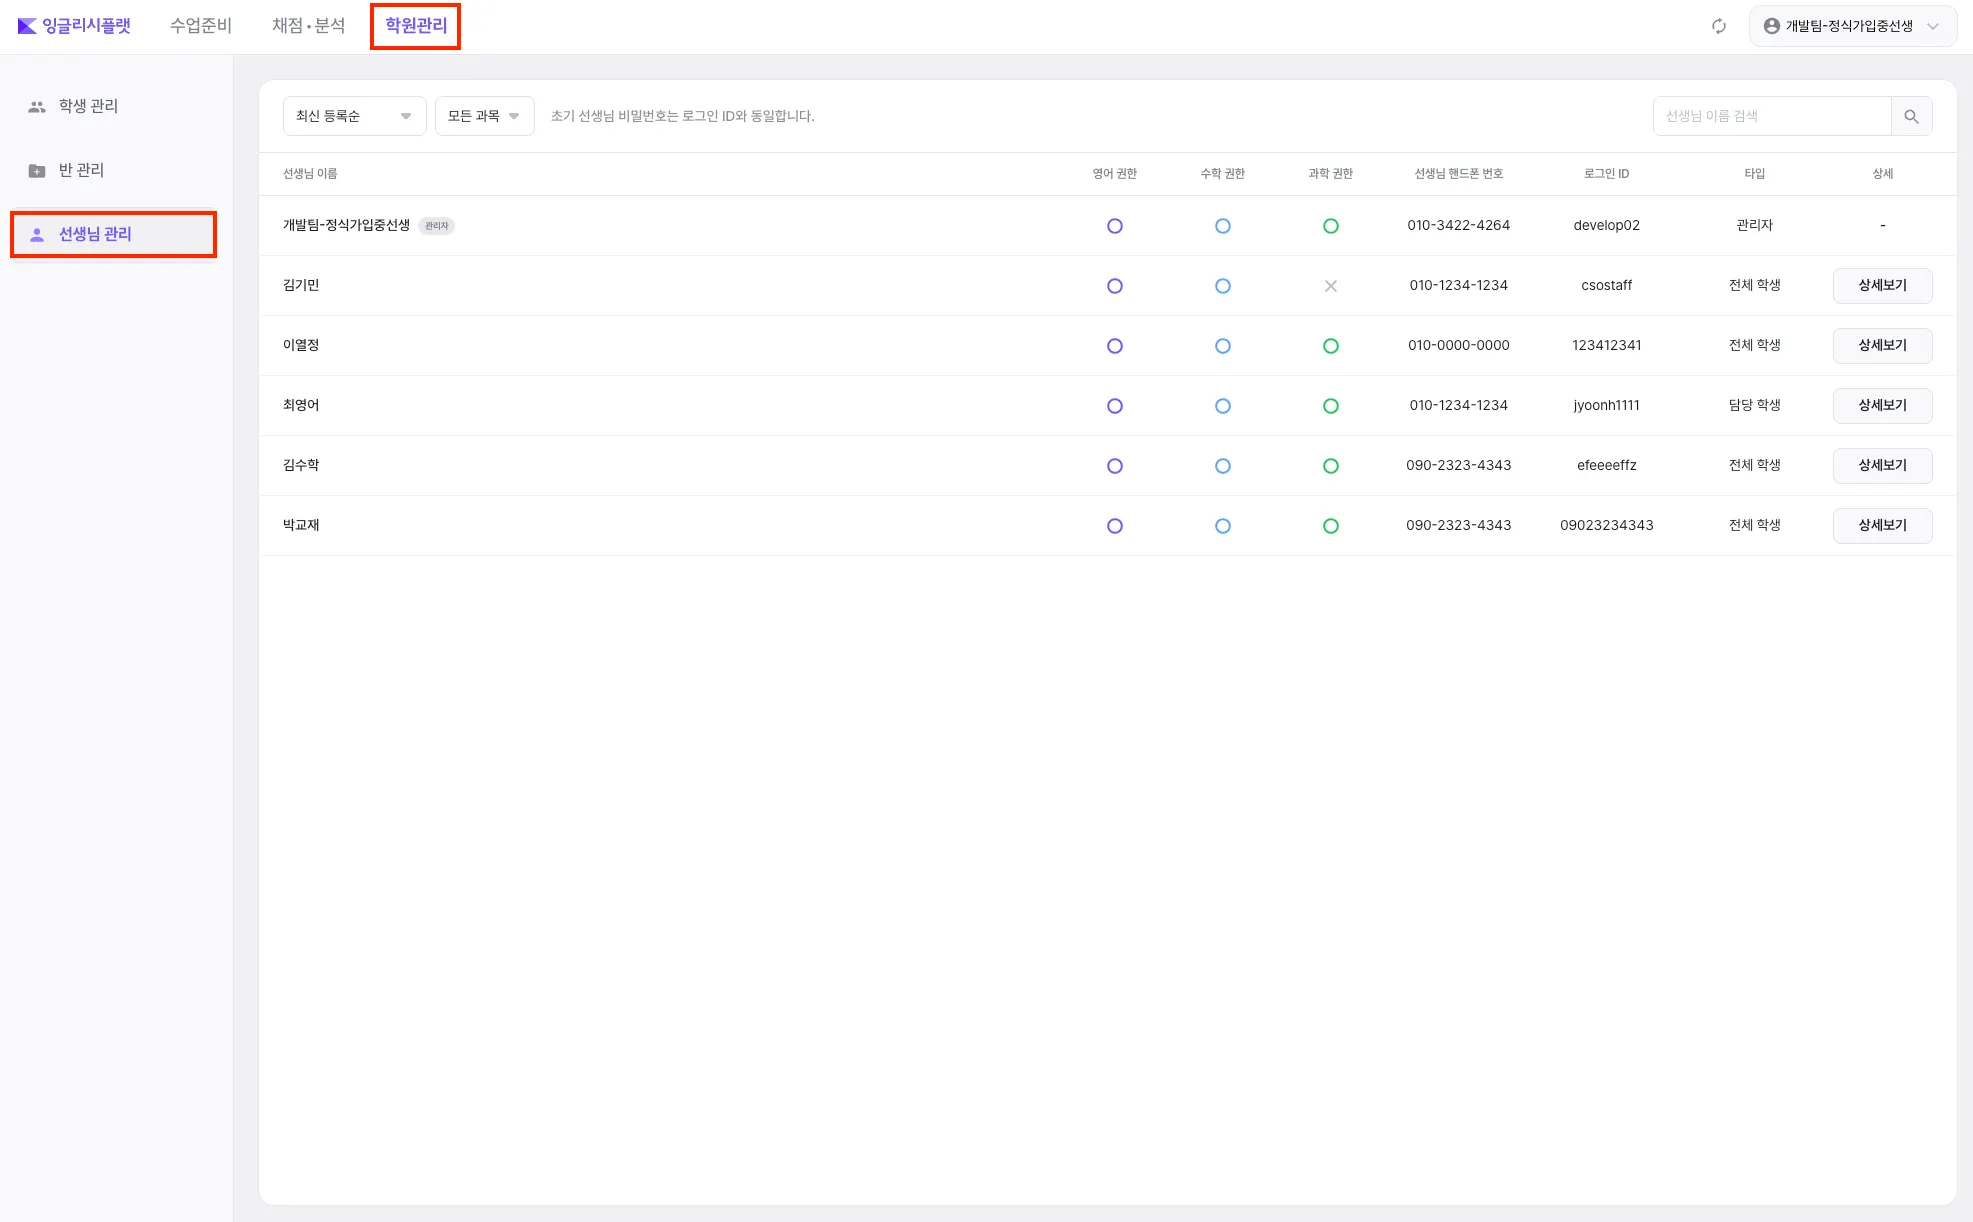Click the 학생 관리 people icon
This screenshot has height=1222, width=1973.
37,106
